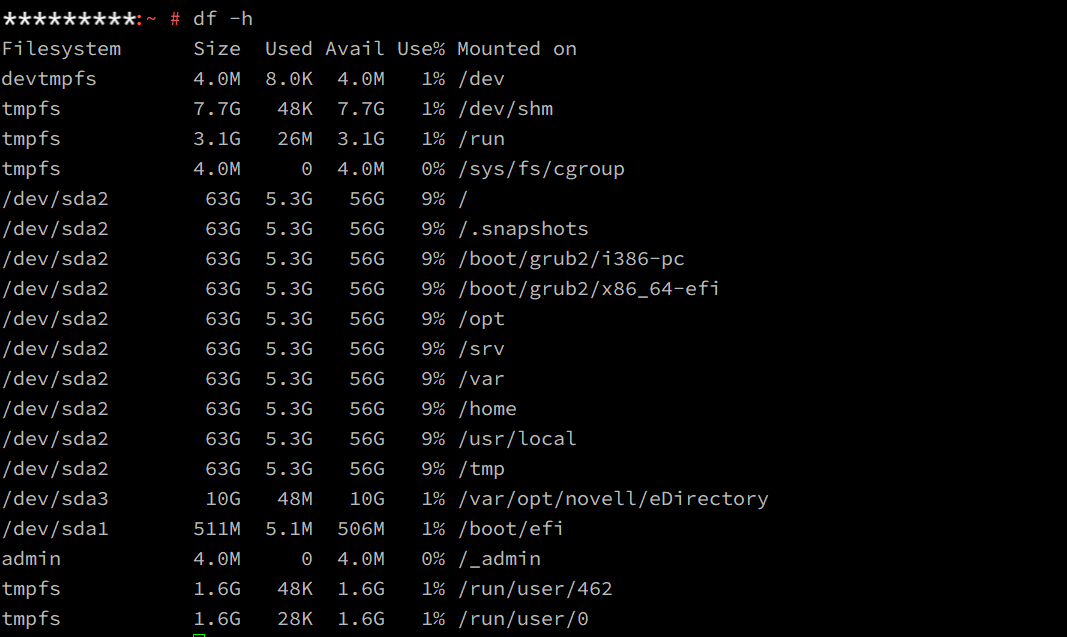Click the Avail column header

tap(355, 49)
